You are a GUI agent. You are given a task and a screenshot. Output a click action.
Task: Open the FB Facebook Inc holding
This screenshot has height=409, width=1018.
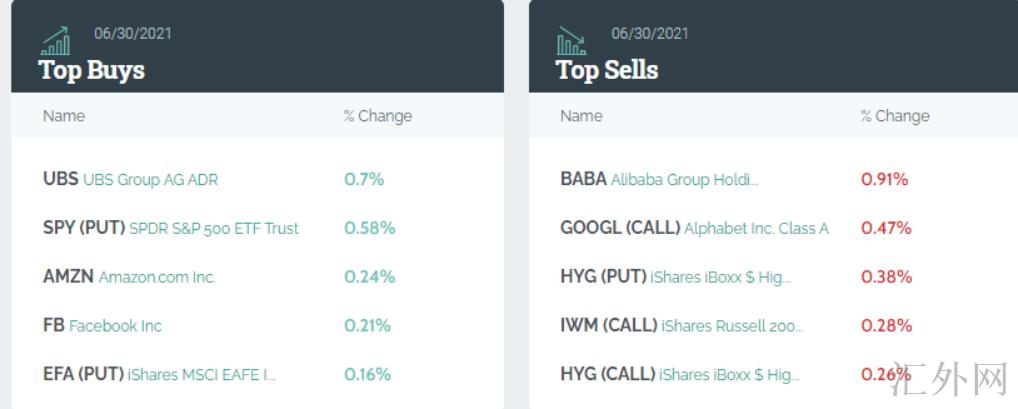click(102, 326)
